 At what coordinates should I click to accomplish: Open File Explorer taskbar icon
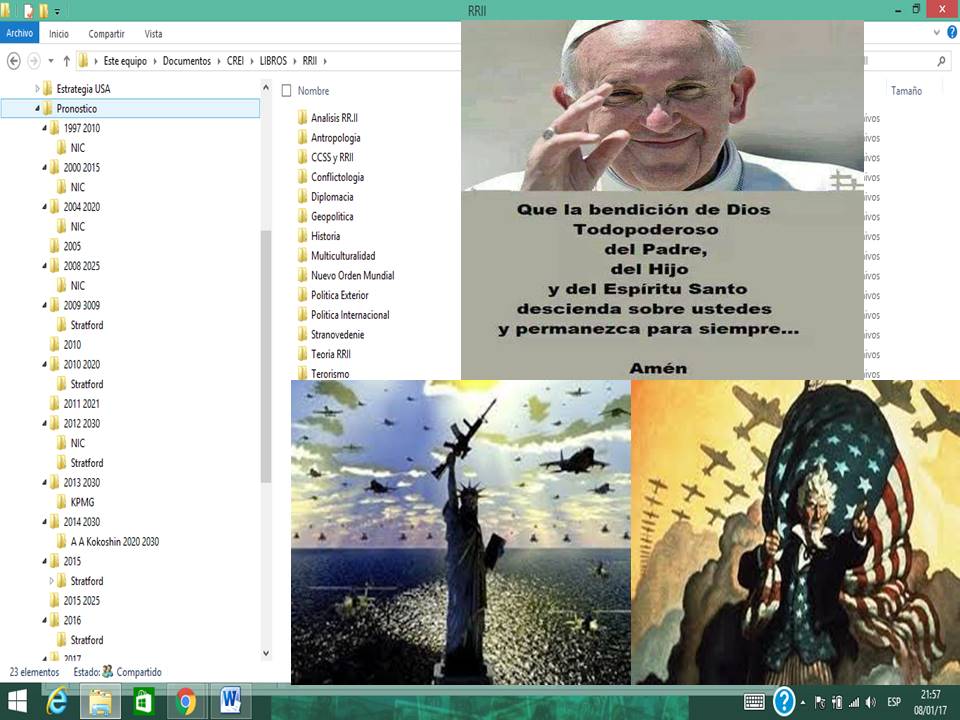point(100,702)
